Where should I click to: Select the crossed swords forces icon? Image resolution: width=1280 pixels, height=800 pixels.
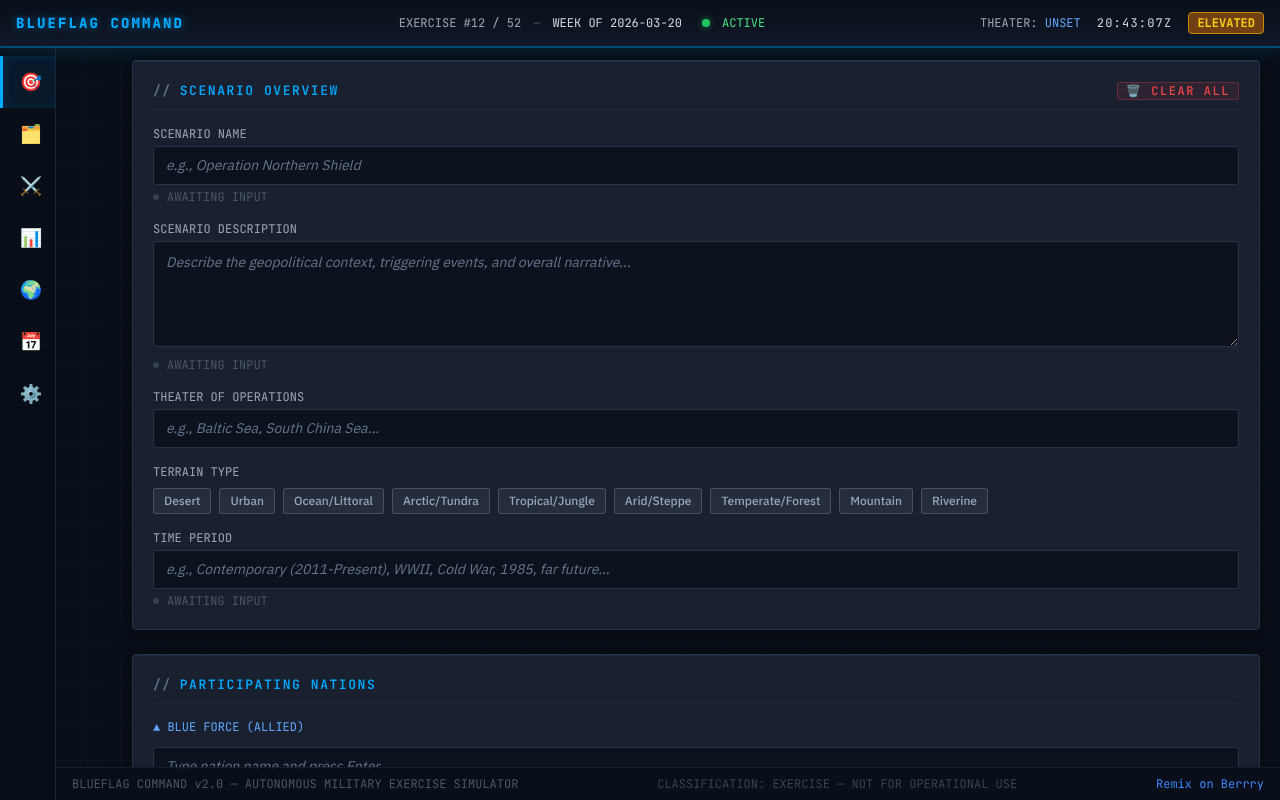[30, 185]
